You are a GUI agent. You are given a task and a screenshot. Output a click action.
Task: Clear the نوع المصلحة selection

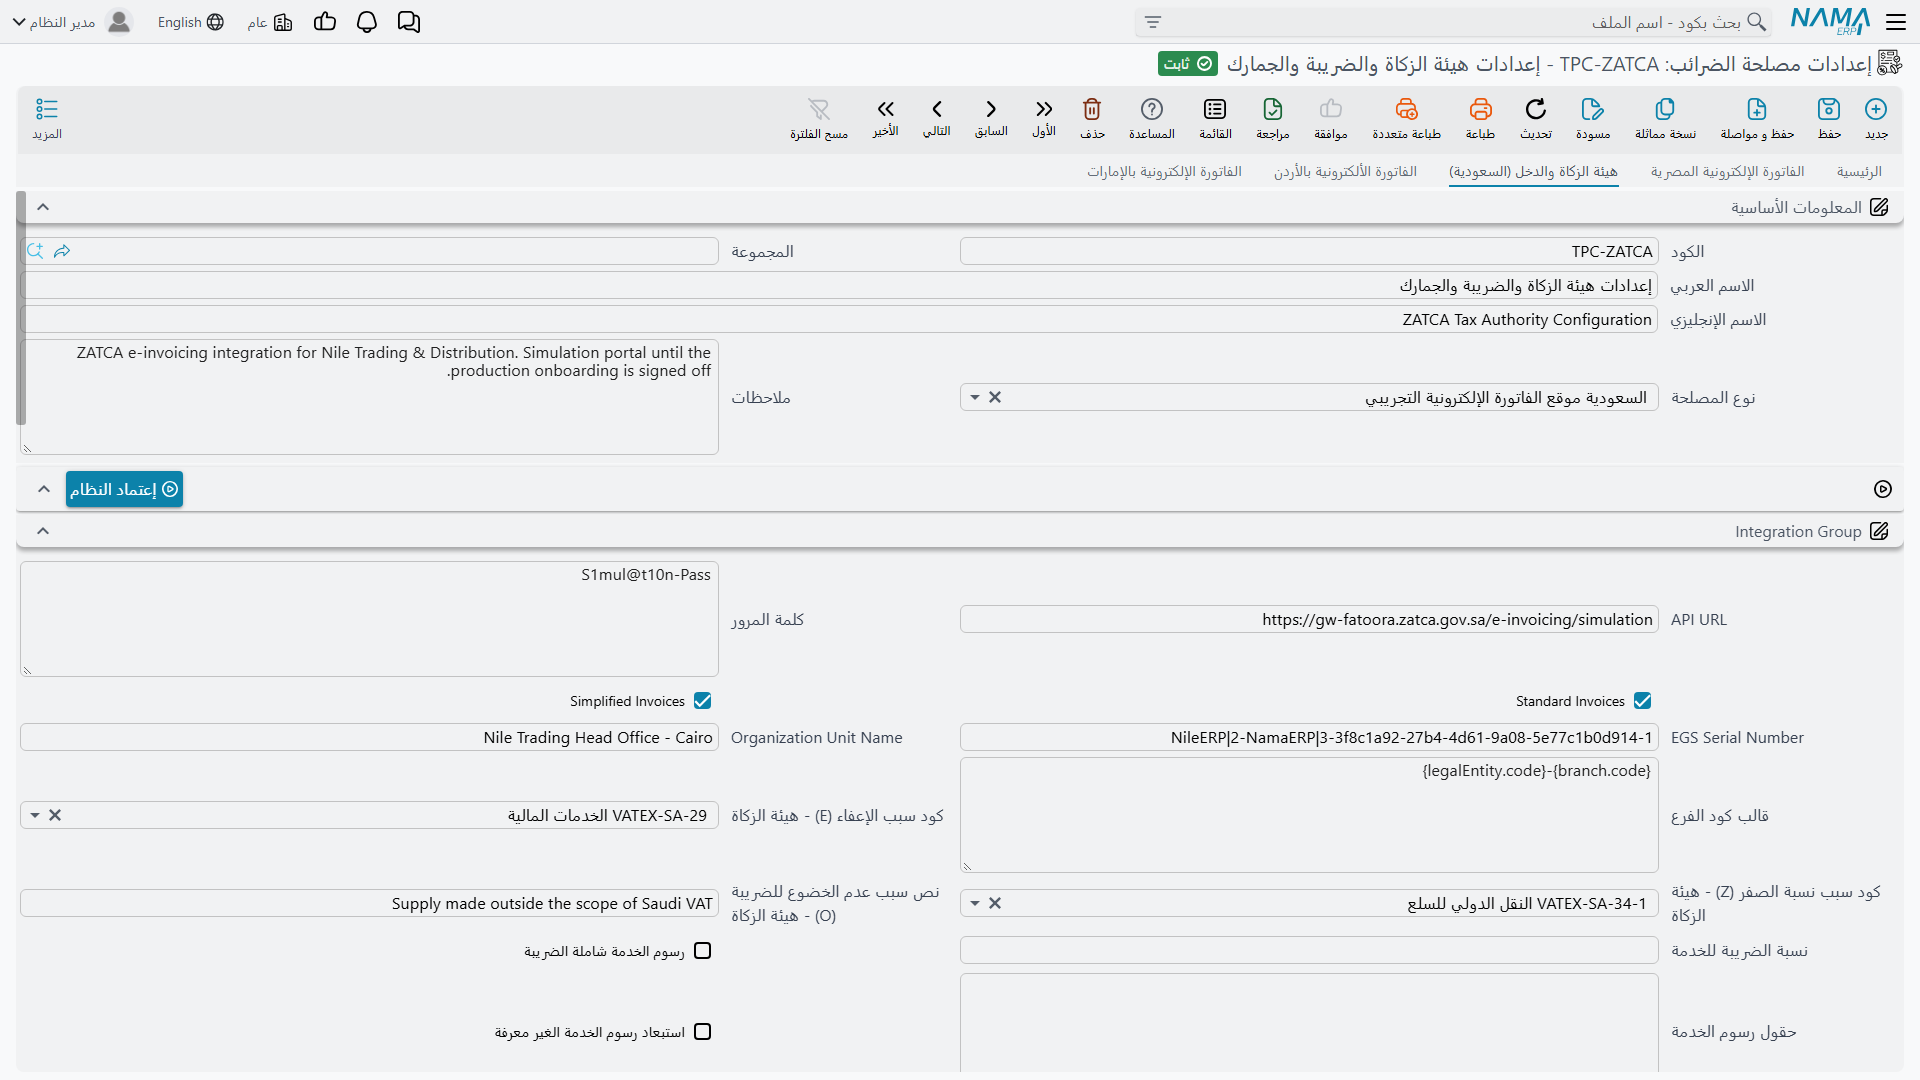(995, 397)
